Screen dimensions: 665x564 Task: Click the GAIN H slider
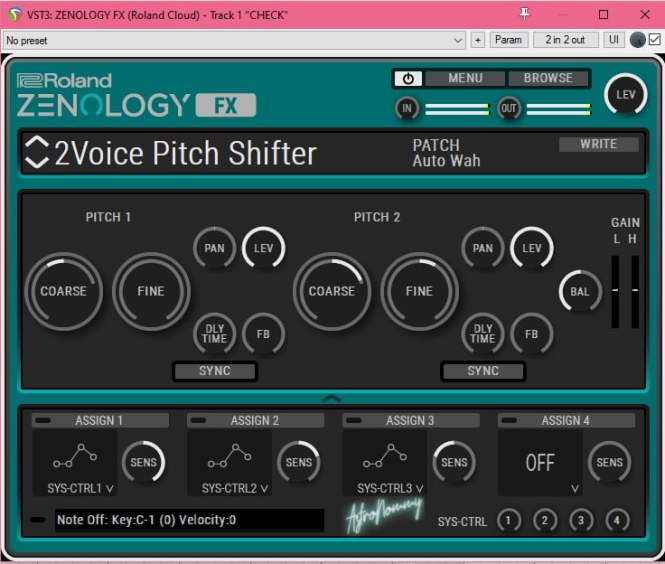coord(635,292)
